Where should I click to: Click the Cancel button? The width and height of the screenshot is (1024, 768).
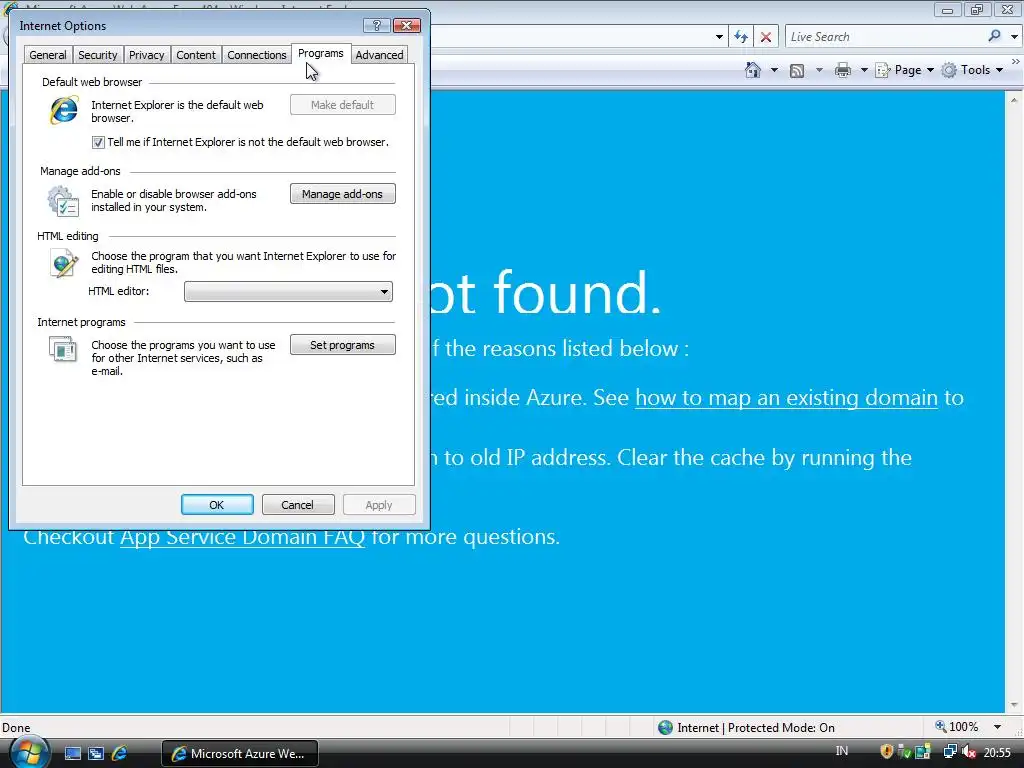298,505
